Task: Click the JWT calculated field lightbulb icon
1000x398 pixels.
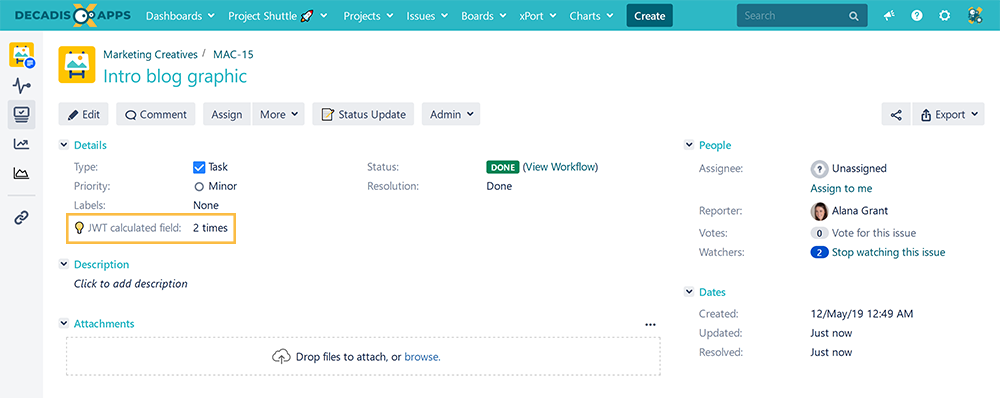Action: pyautogui.click(x=79, y=228)
